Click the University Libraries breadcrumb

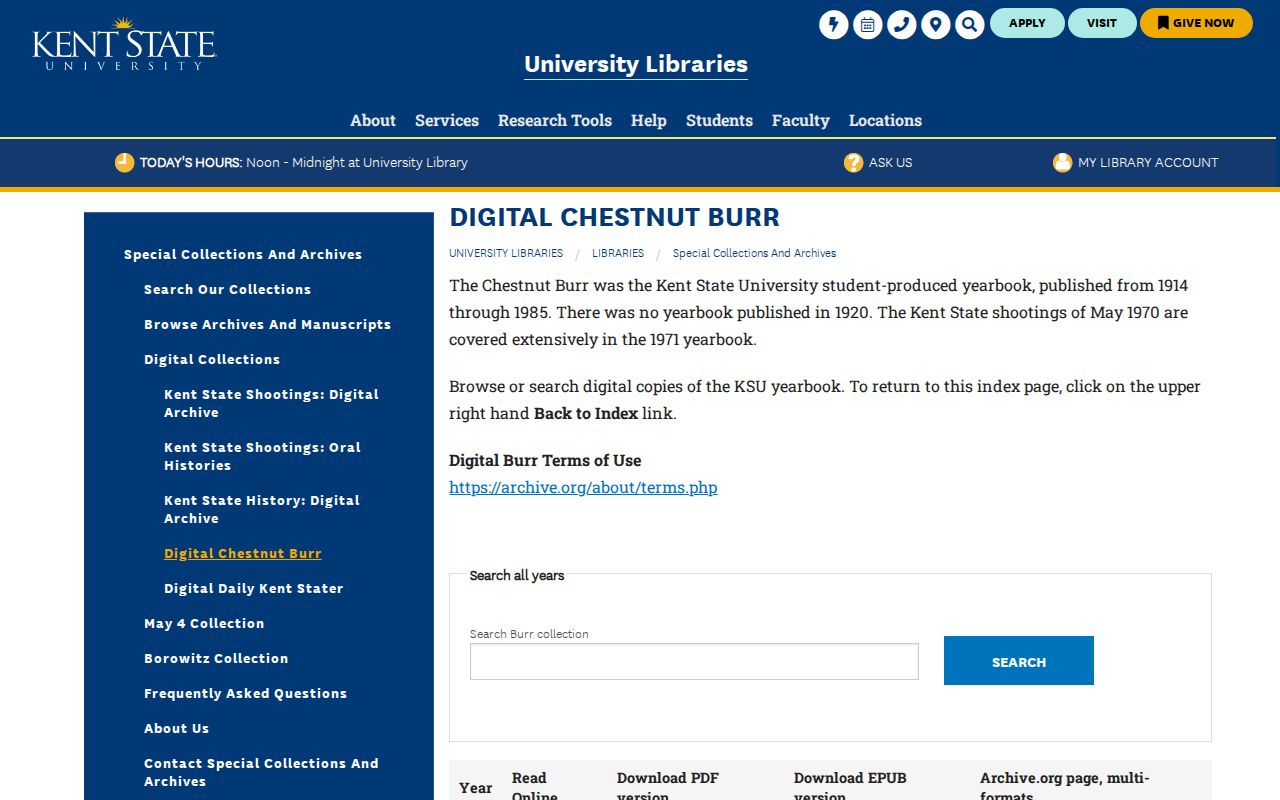point(506,253)
